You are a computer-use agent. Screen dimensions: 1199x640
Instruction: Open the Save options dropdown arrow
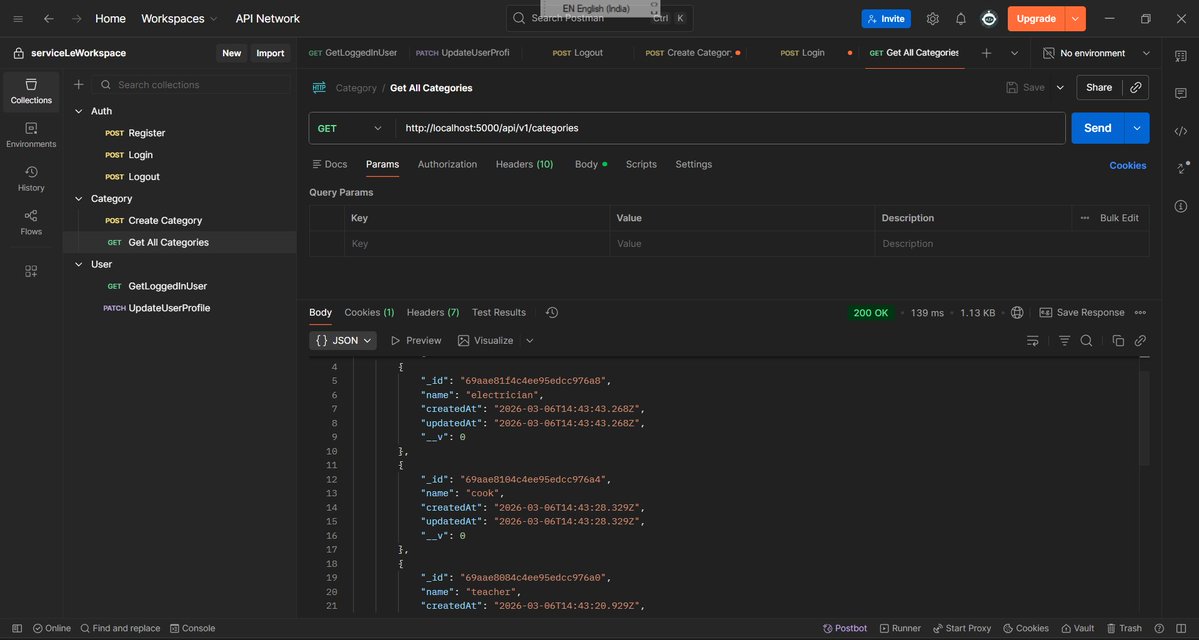1060,87
